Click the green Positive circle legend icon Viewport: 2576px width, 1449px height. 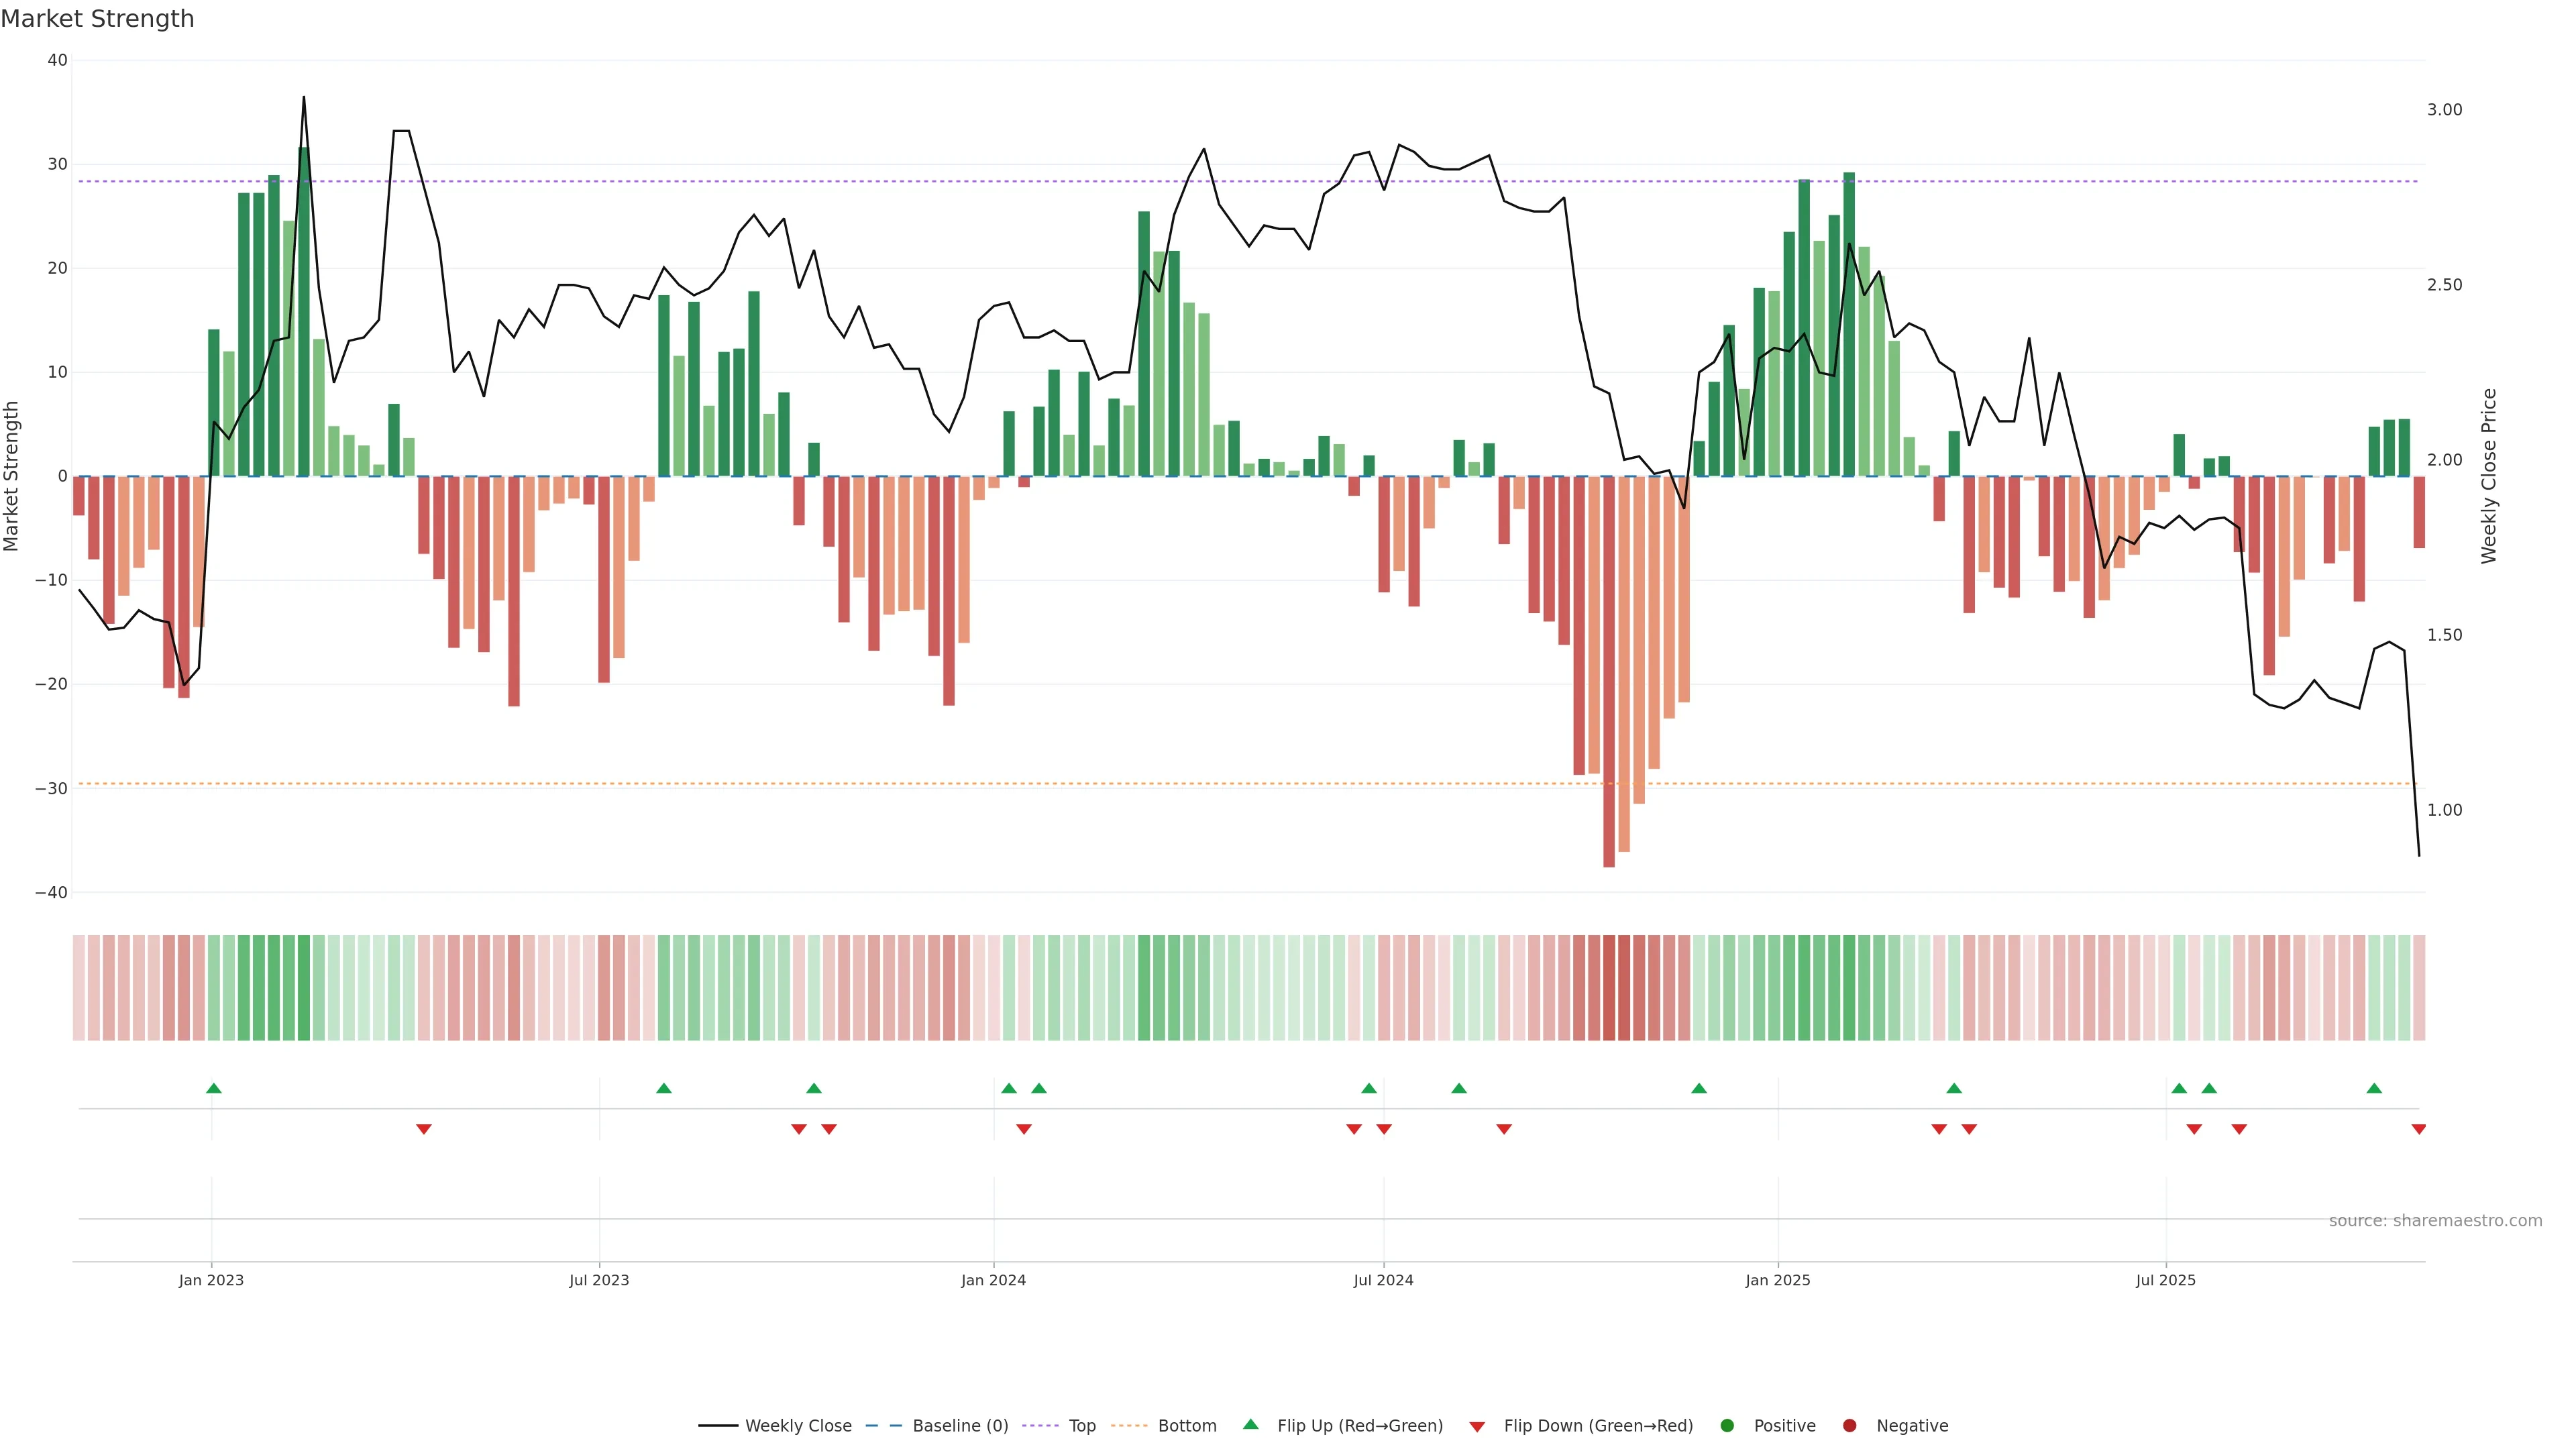tap(1727, 1426)
